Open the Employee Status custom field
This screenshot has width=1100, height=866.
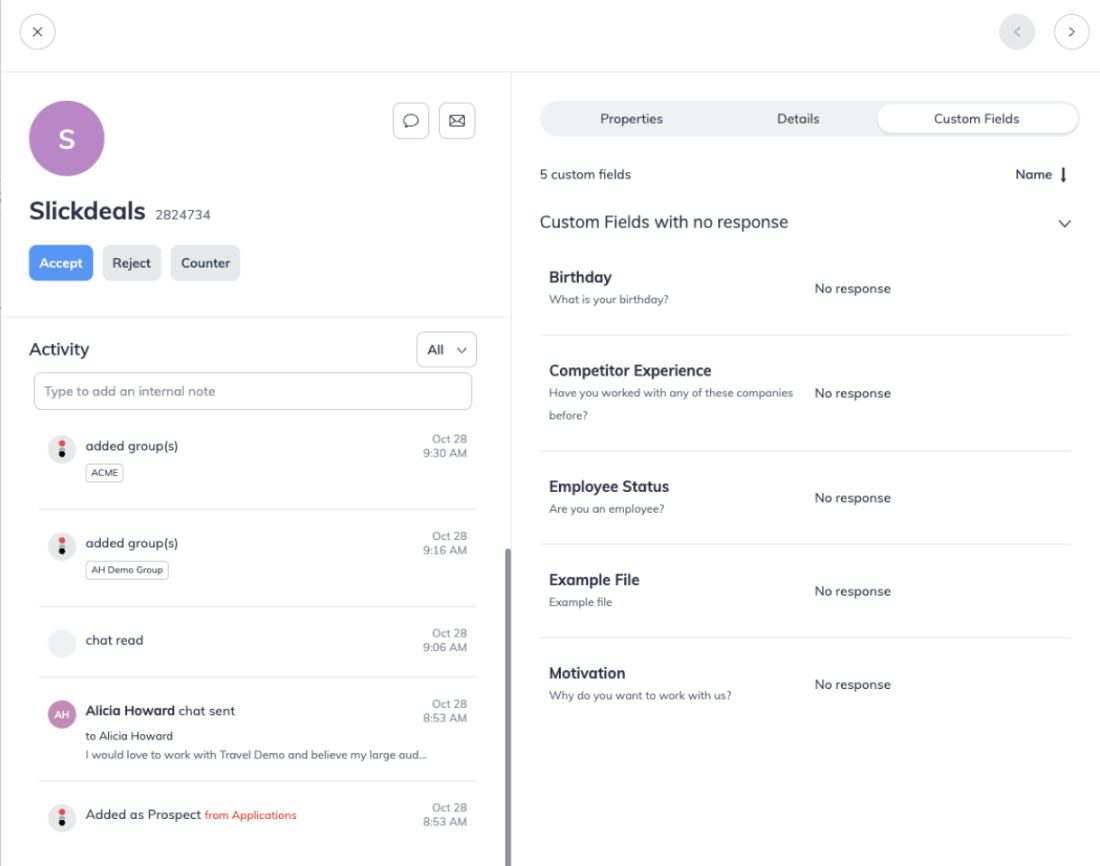point(805,498)
